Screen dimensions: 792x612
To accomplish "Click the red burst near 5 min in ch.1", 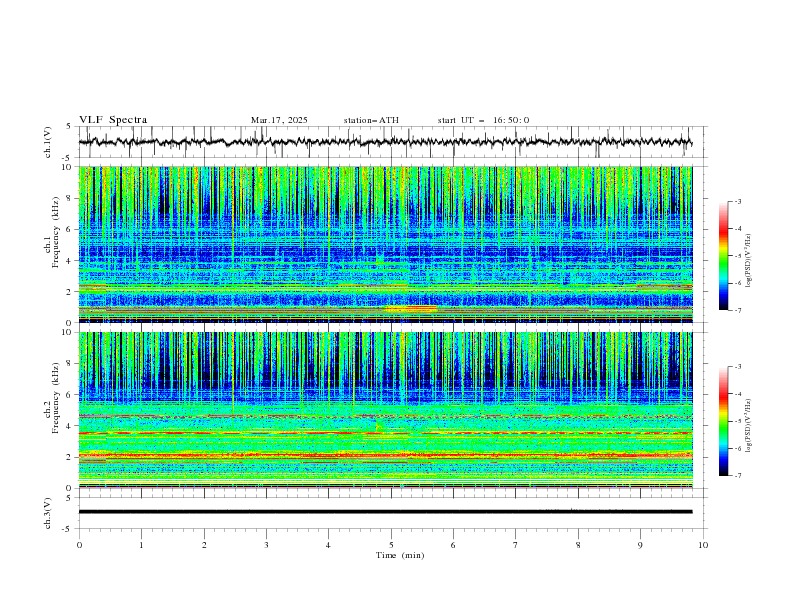I will click(x=411, y=308).
